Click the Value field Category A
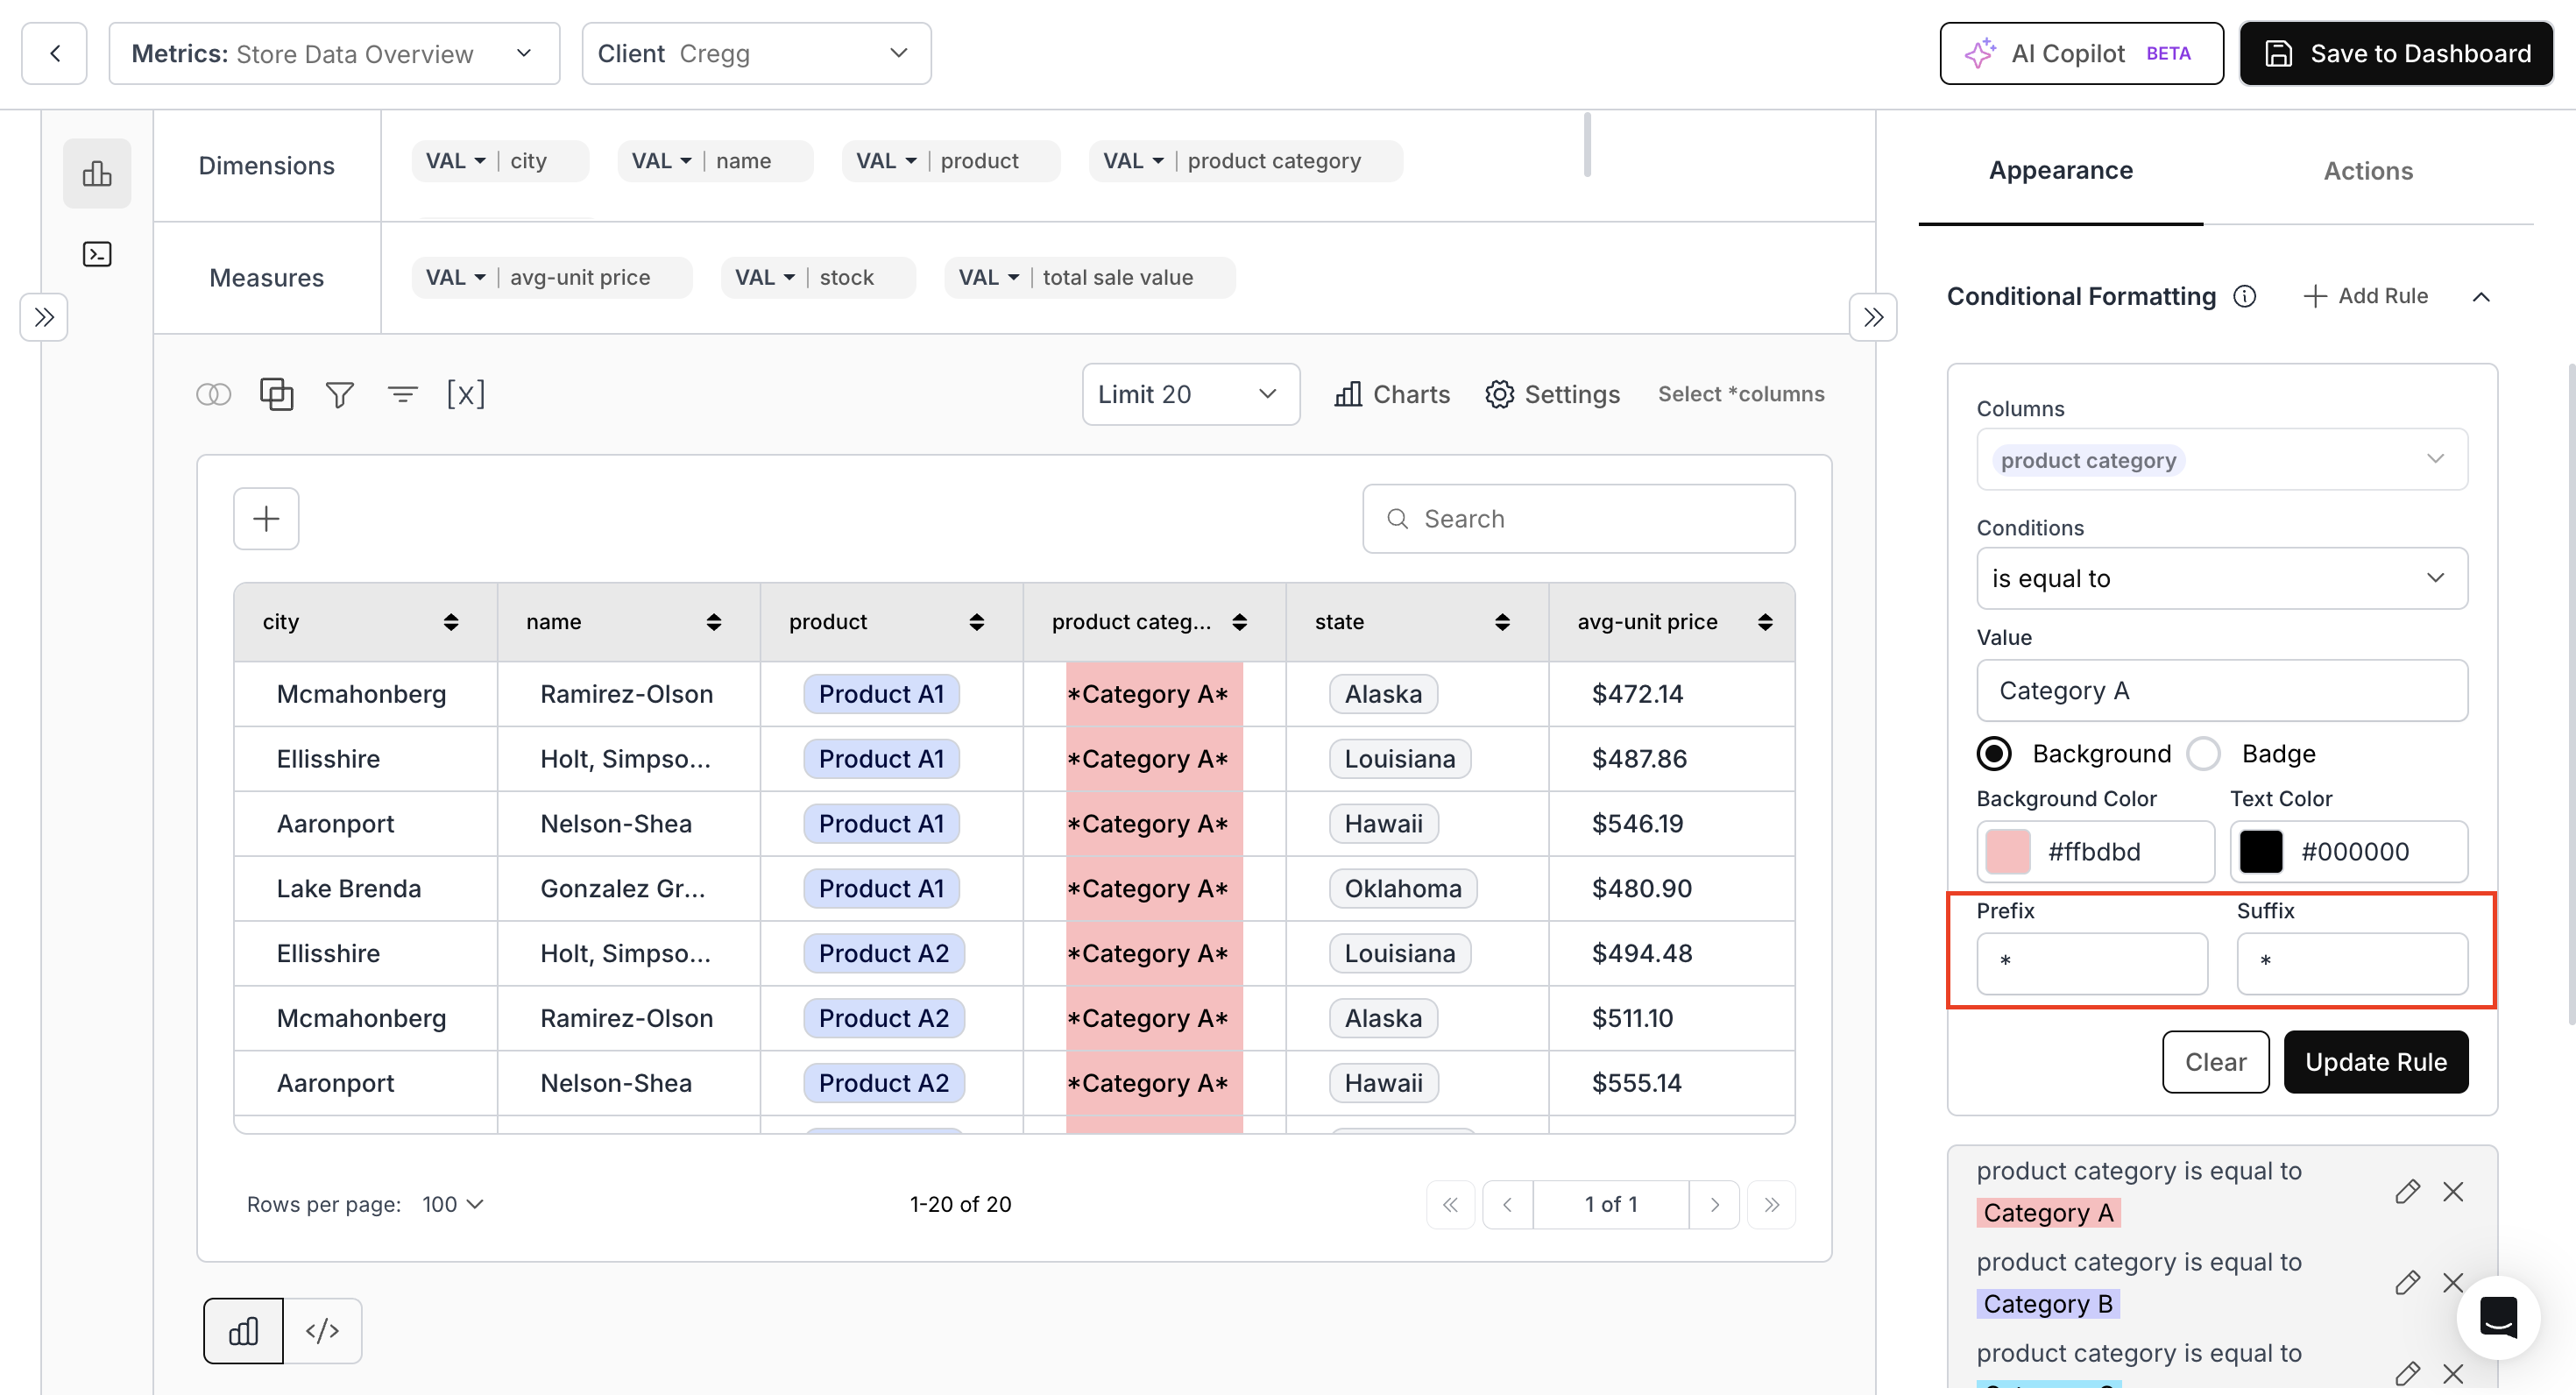The width and height of the screenshot is (2576, 1395). (2222, 691)
